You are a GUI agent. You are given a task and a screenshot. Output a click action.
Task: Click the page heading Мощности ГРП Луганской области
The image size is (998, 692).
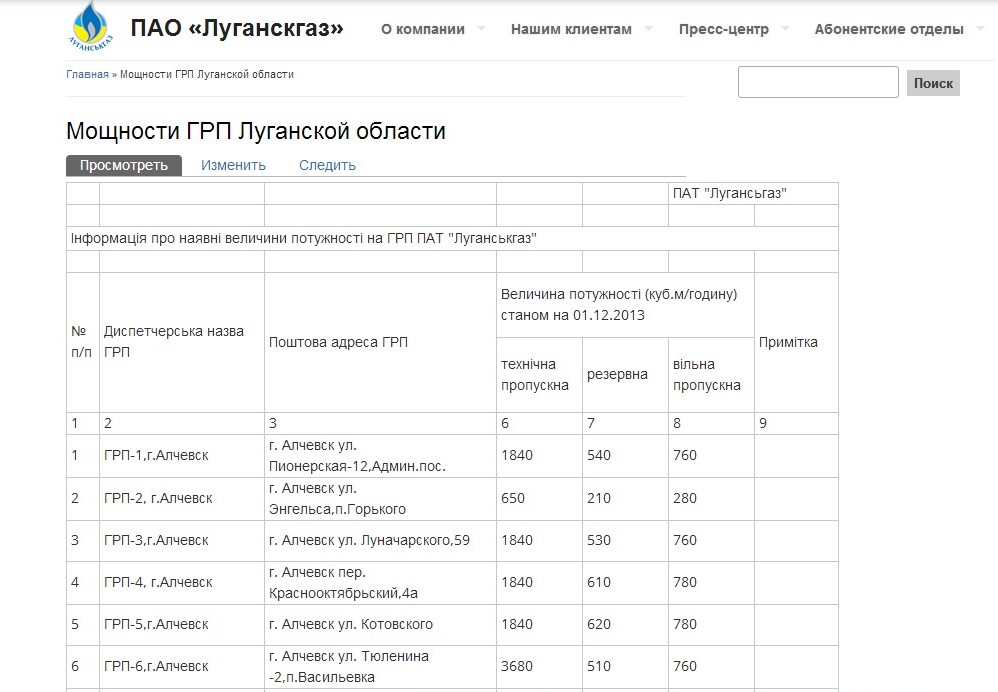(256, 131)
